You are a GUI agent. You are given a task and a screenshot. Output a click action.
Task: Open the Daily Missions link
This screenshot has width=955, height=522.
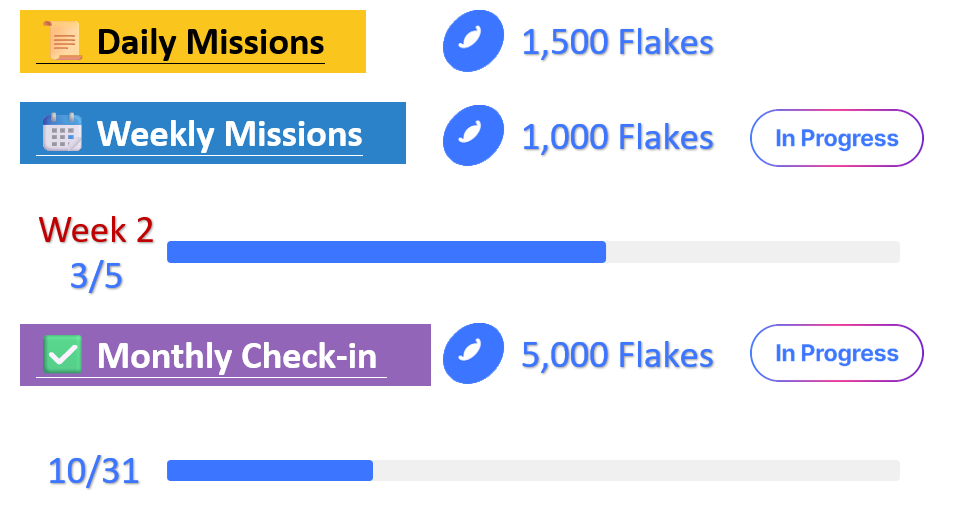[210, 42]
